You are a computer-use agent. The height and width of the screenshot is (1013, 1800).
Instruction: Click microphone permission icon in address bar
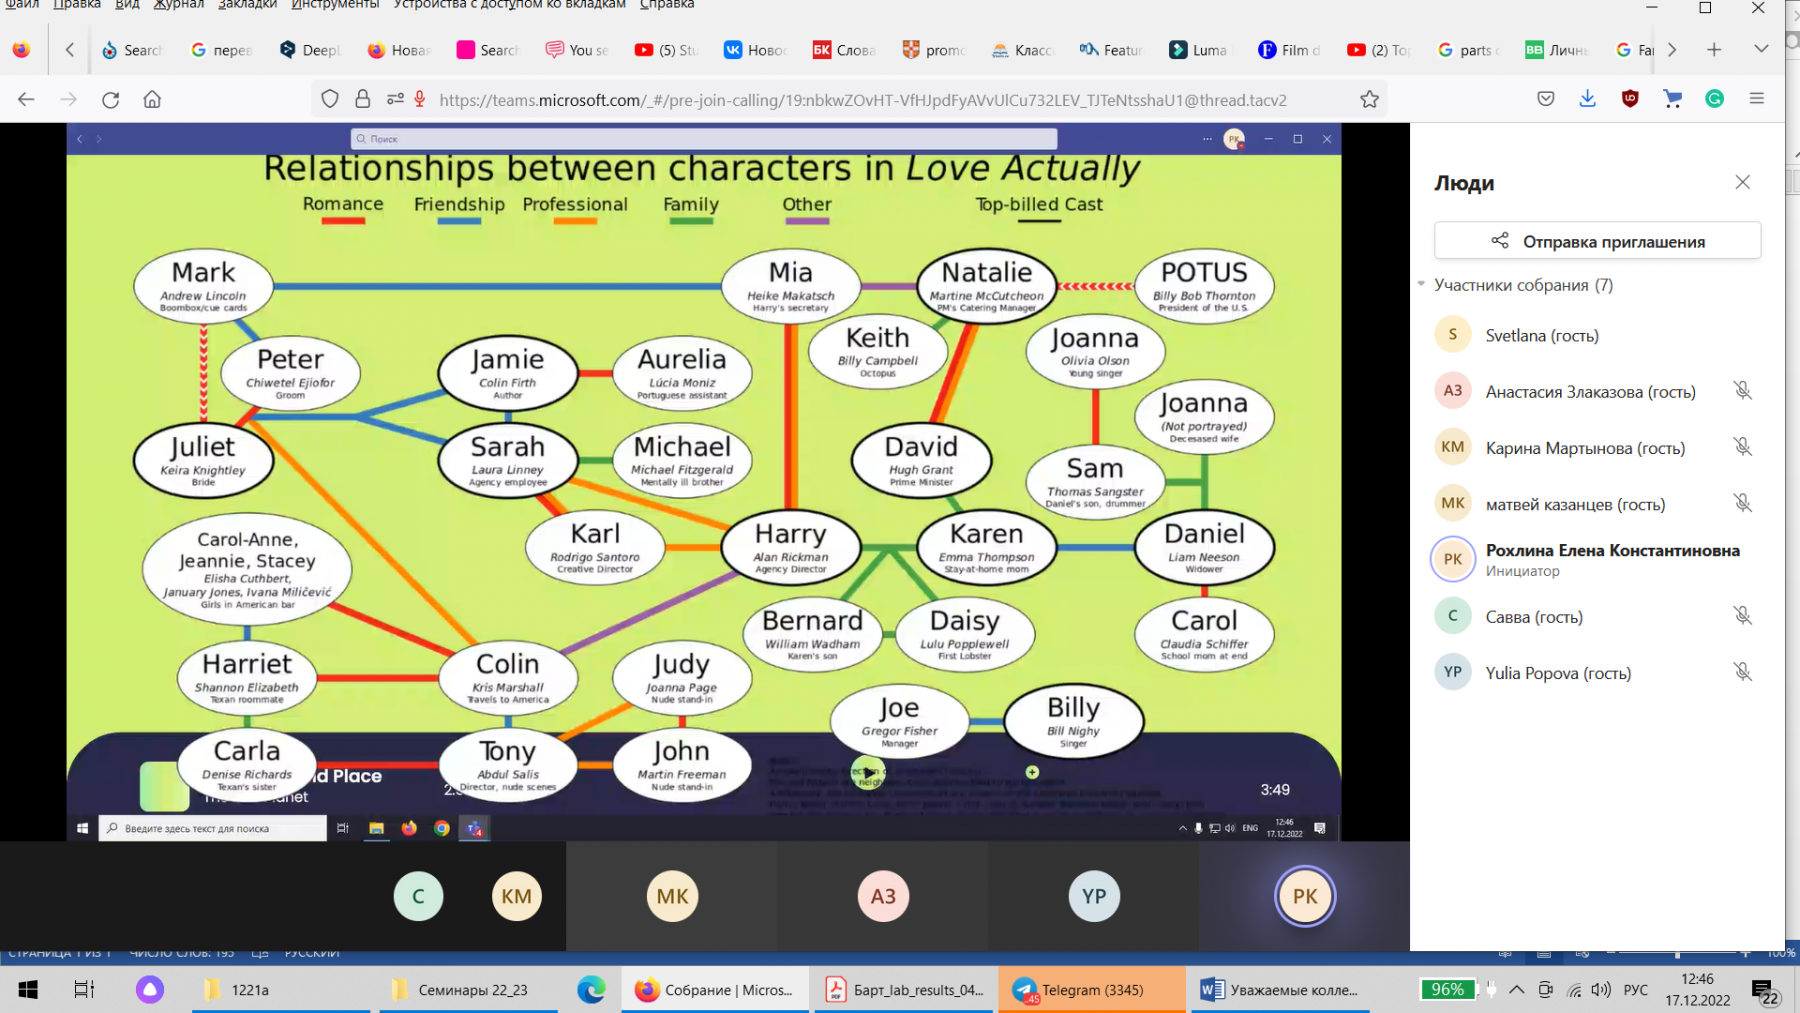[x=420, y=99]
